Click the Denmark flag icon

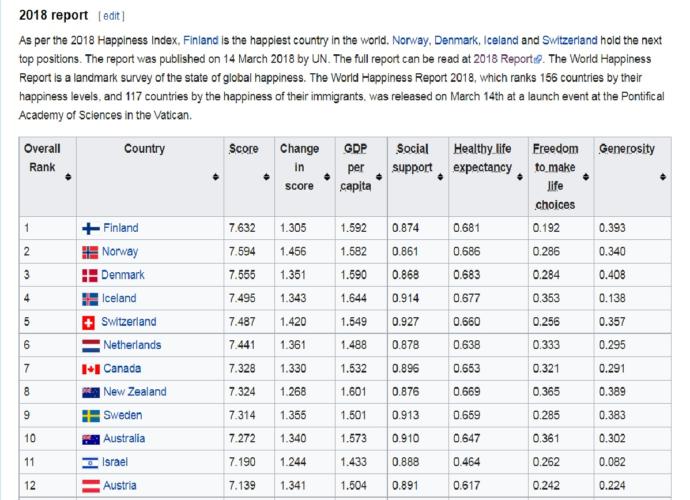pos(90,276)
